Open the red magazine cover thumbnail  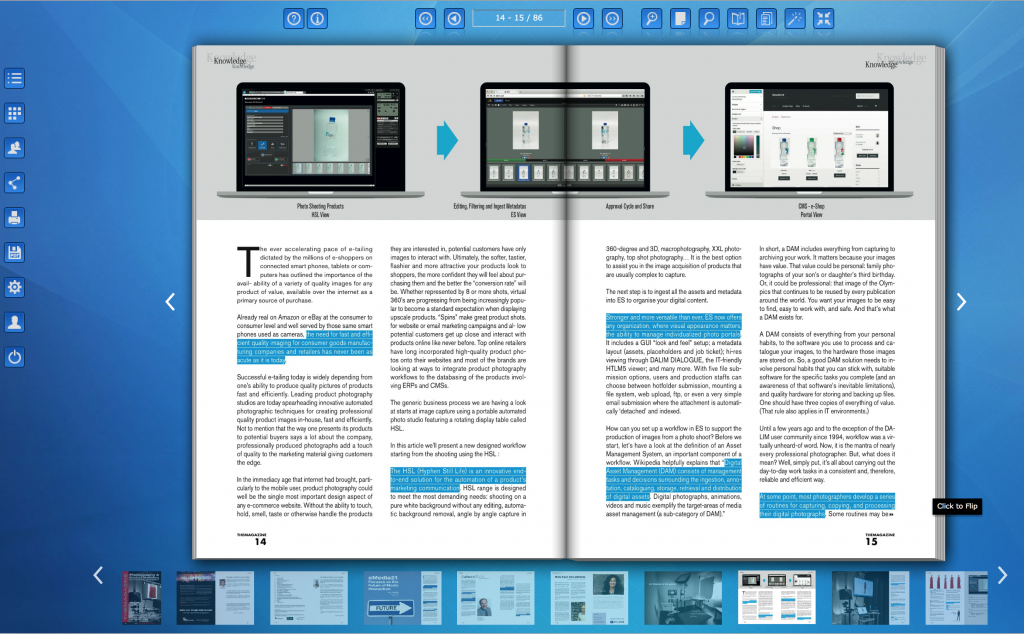[142, 597]
